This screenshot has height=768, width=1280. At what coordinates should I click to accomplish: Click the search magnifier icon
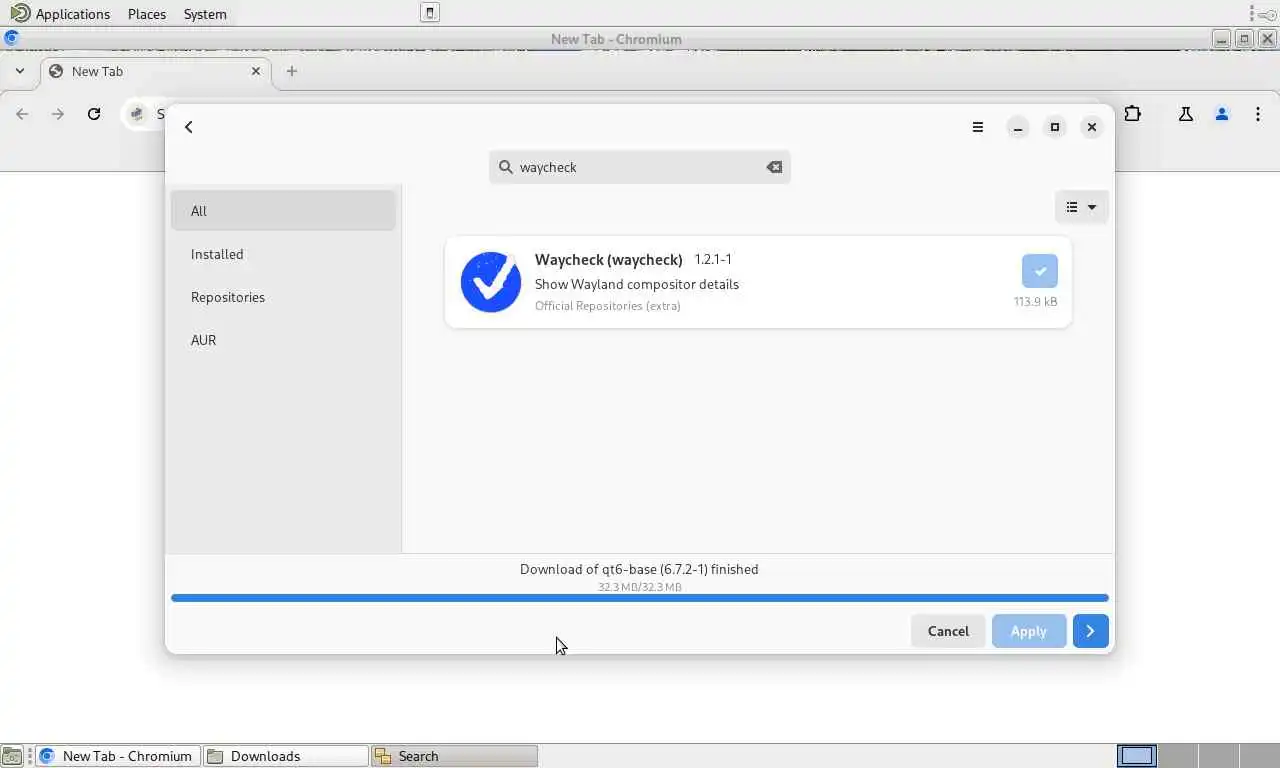click(x=505, y=167)
